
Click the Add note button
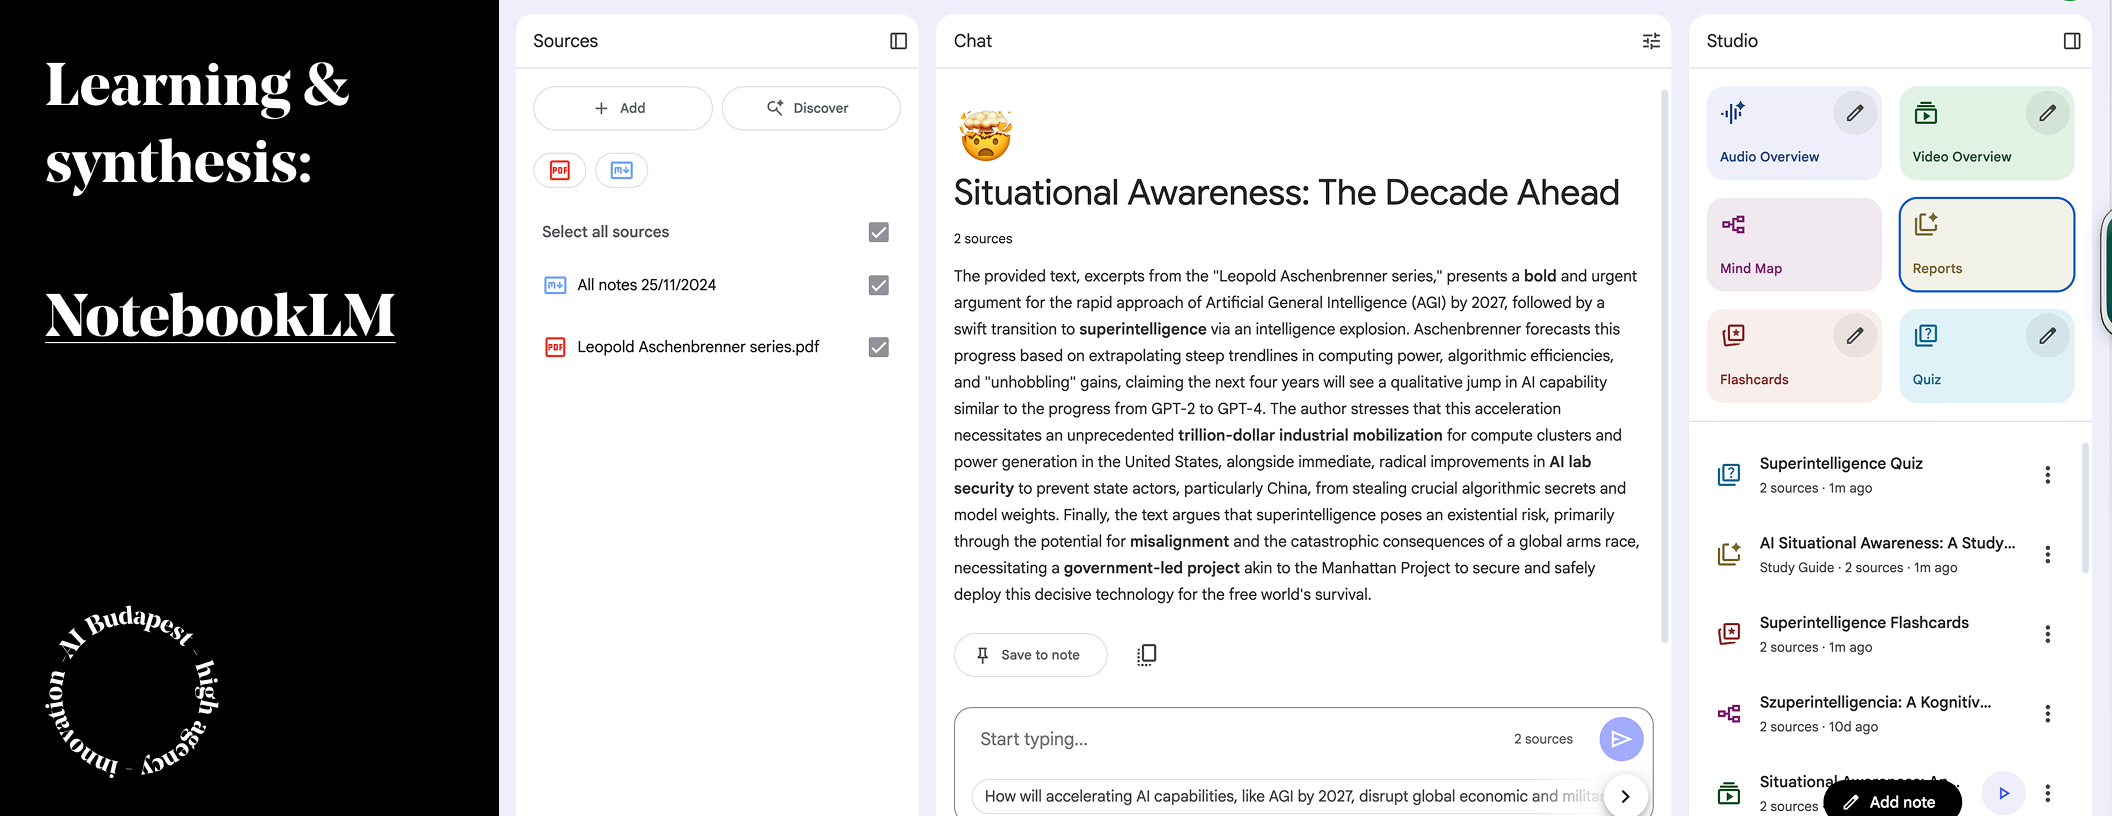[1892, 801]
